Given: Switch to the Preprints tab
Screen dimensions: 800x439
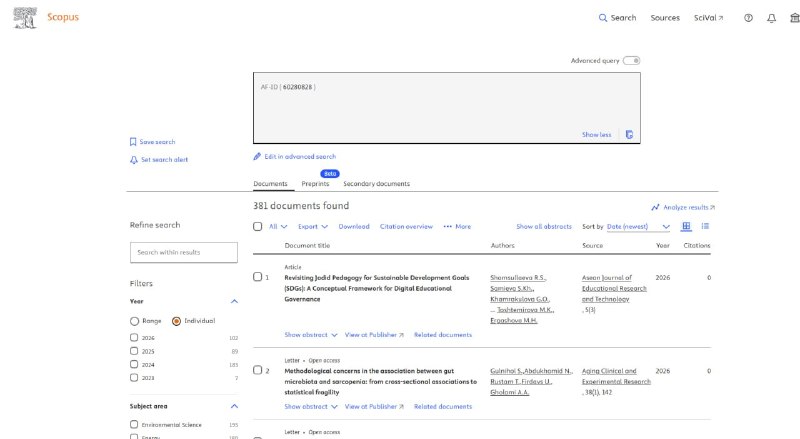Looking at the screenshot, I should [x=315, y=184].
